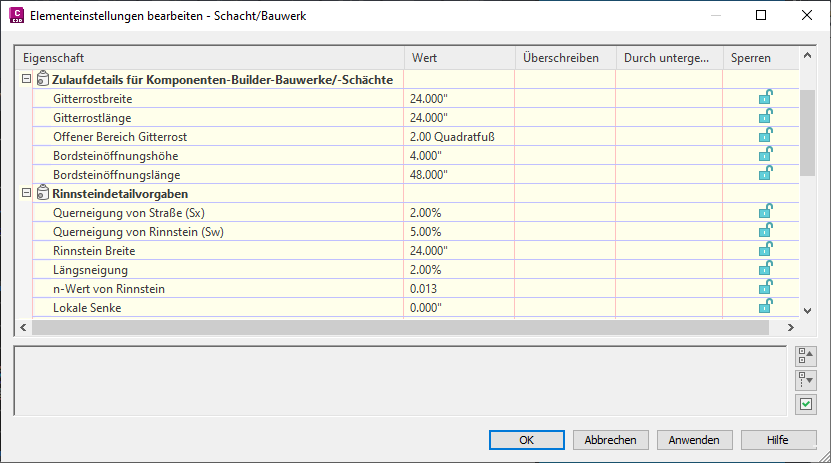Click the collapse all categories icon

tap(806, 356)
